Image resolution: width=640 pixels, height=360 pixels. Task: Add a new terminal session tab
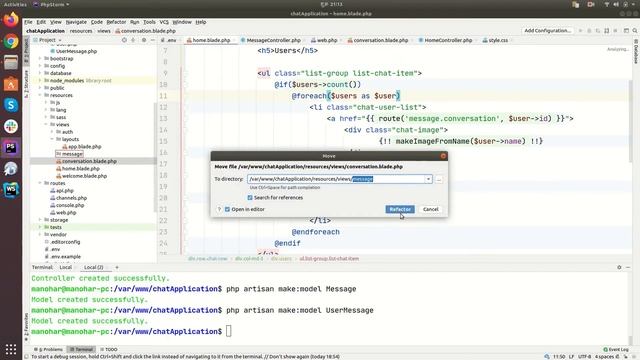(x=117, y=267)
